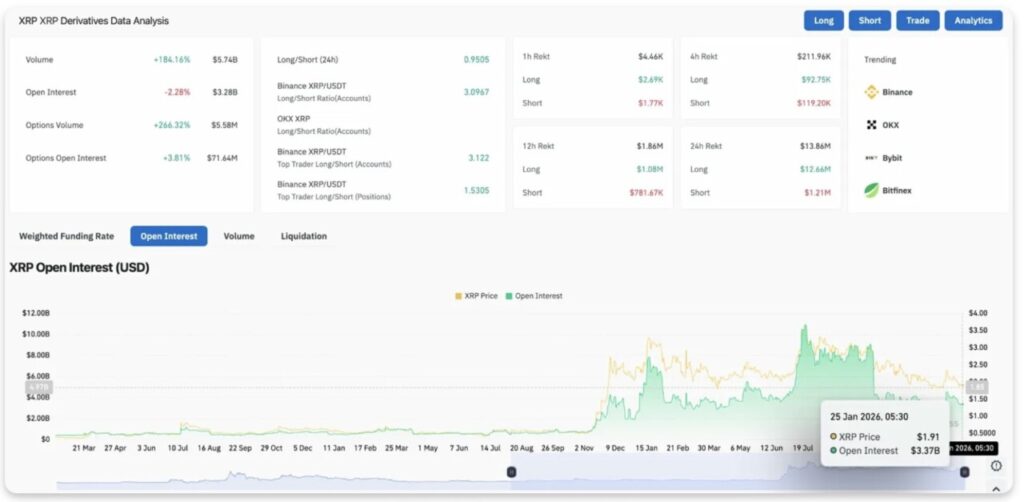Click the right range slider handle
1024x502 pixels.
point(965,472)
